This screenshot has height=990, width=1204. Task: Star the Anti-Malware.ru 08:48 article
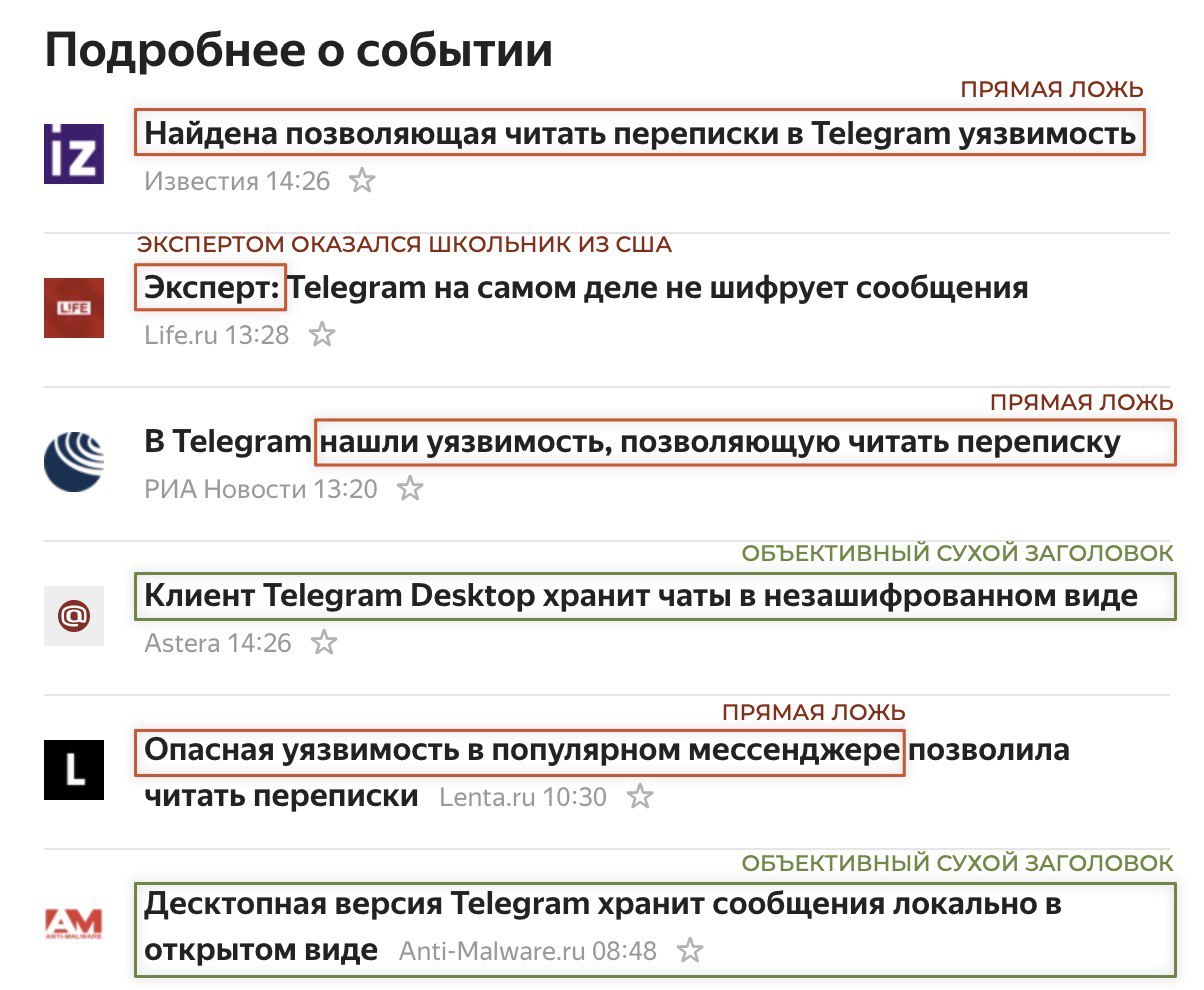pyautogui.click(x=689, y=951)
